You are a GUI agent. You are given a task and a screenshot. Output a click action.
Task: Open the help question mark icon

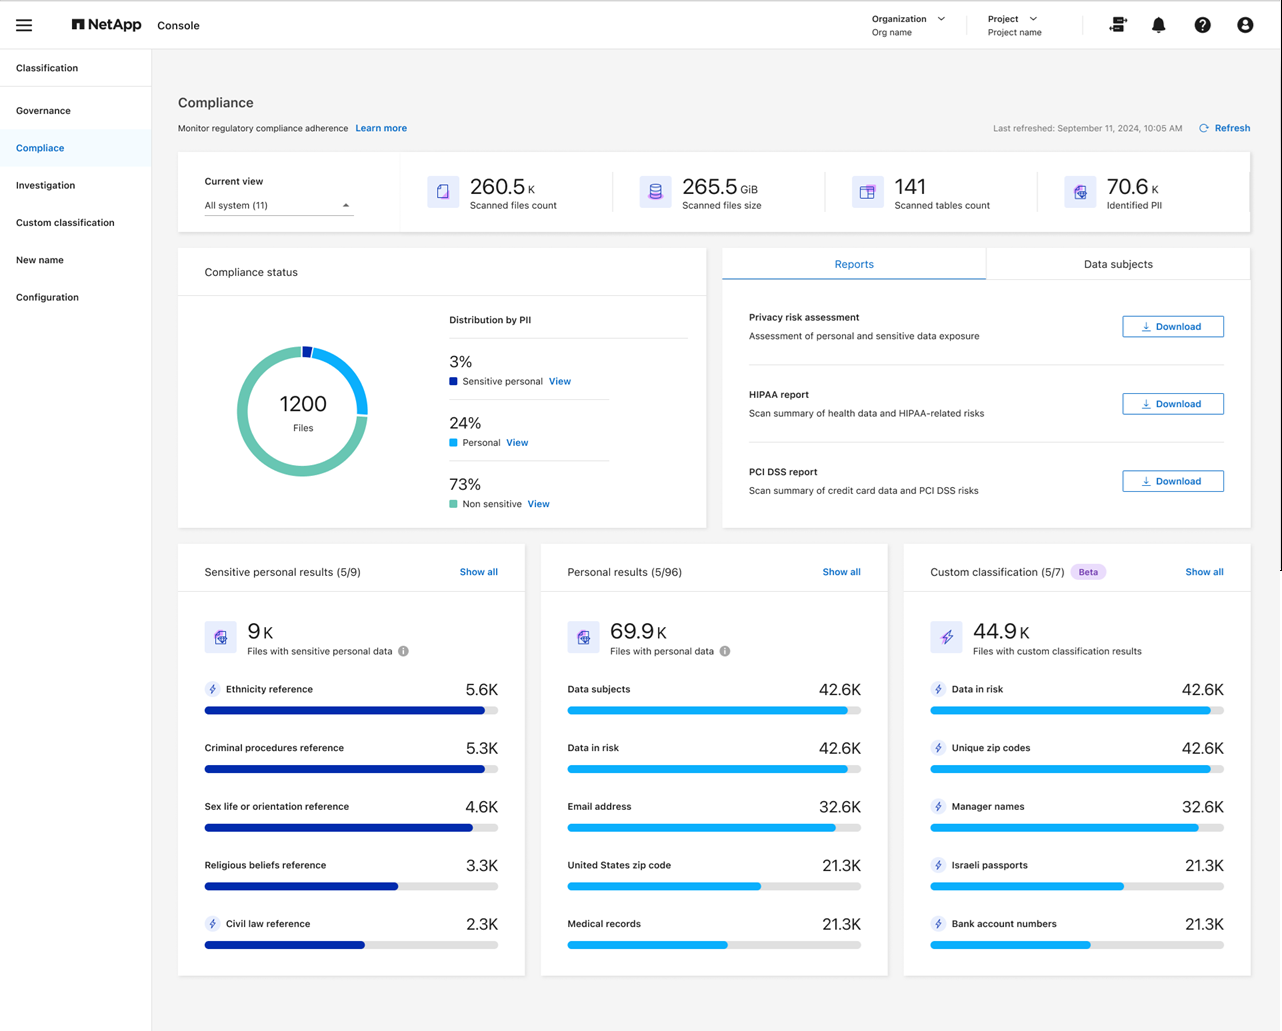pos(1202,25)
